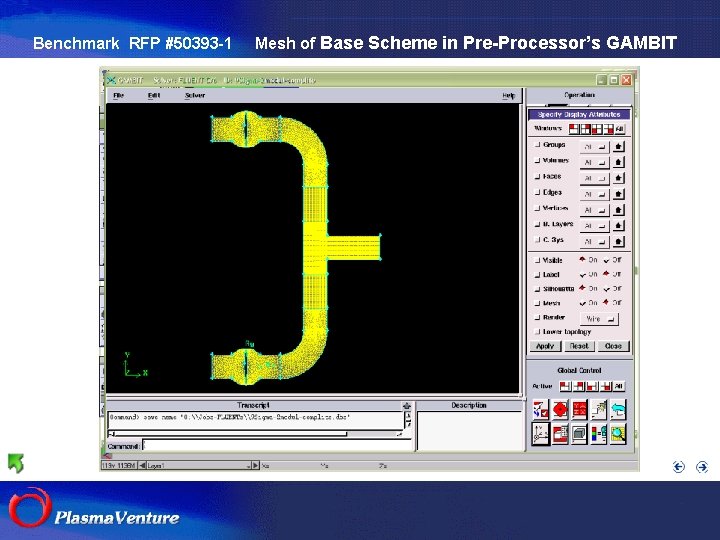Screen dimensions: 720x540
Task: Click the Reset button
Action: pos(579,346)
